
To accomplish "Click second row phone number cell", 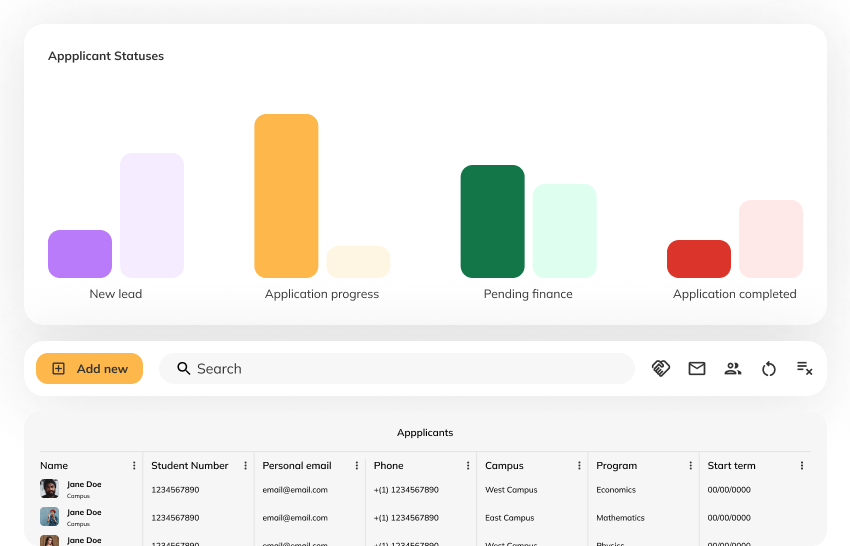I will tap(406, 518).
